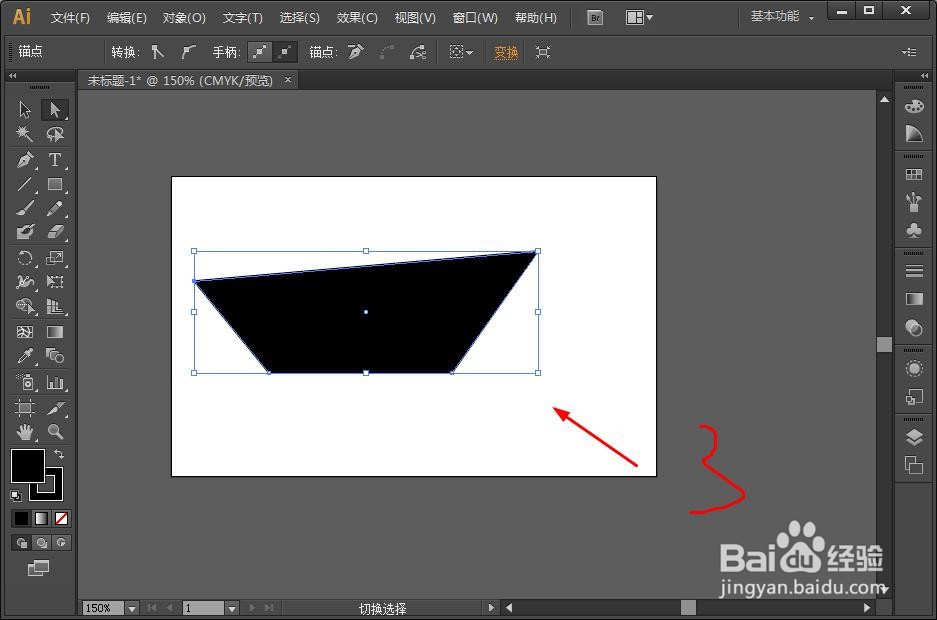Enable Draw Normal mode
This screenshot has width=937, height=620.
(22, 542)
